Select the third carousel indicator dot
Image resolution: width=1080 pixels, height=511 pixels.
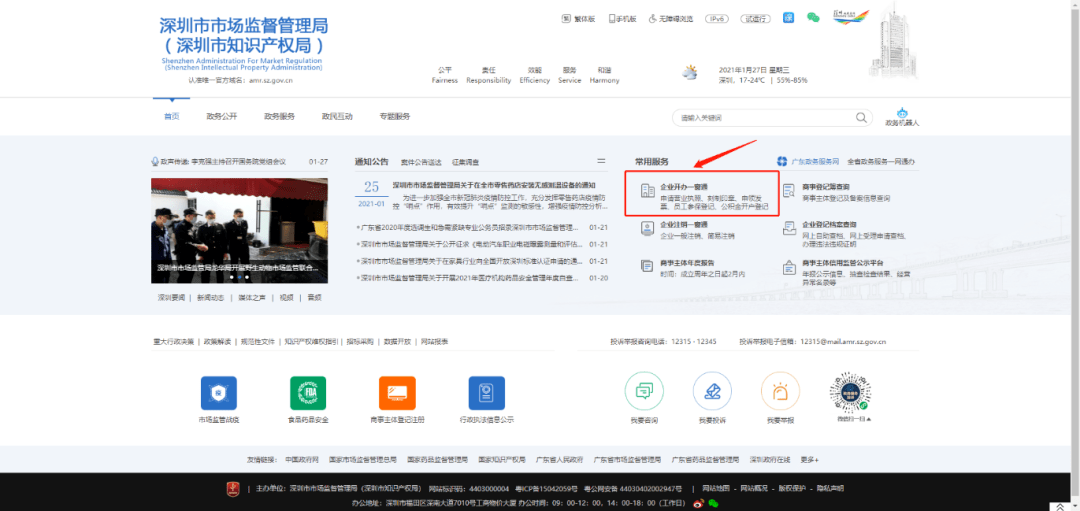click(x=247, y=277)
